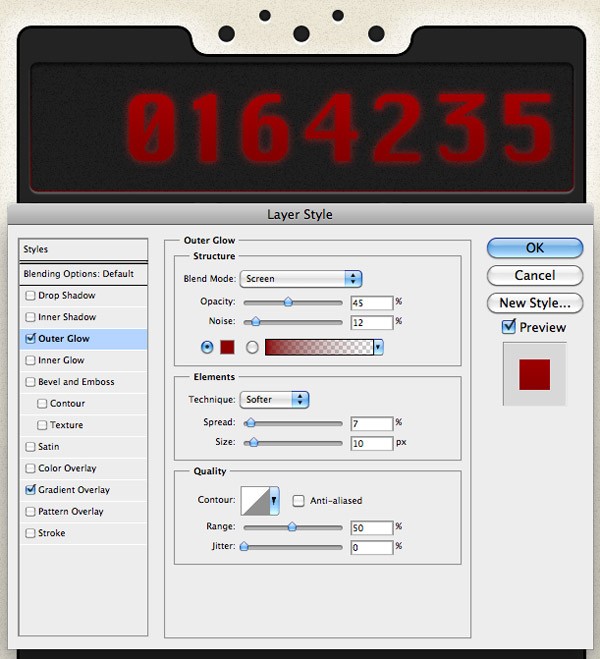The height and width of the screenshot is (659, 600).
Task: Tick the Bevel and Emboss checkbox
Action: 30,382
